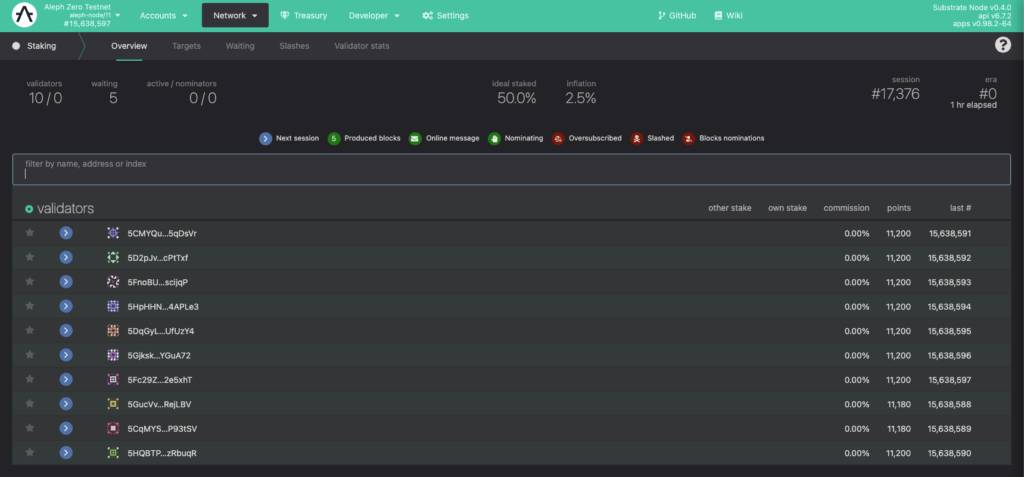Click next session badge of 5D2pJv...cPtTxf
The height and width of the screenshot is (477, 1024).
pos(66,257)
